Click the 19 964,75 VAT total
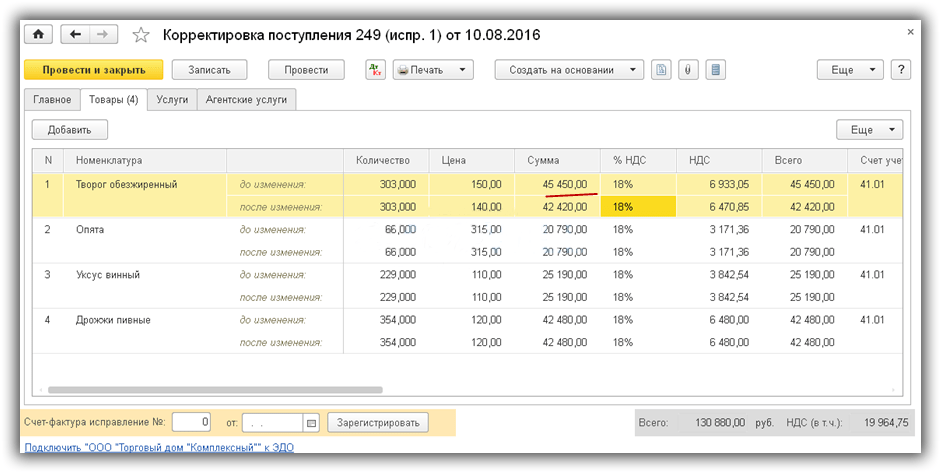941x473 pixels. tap(886, 423)
